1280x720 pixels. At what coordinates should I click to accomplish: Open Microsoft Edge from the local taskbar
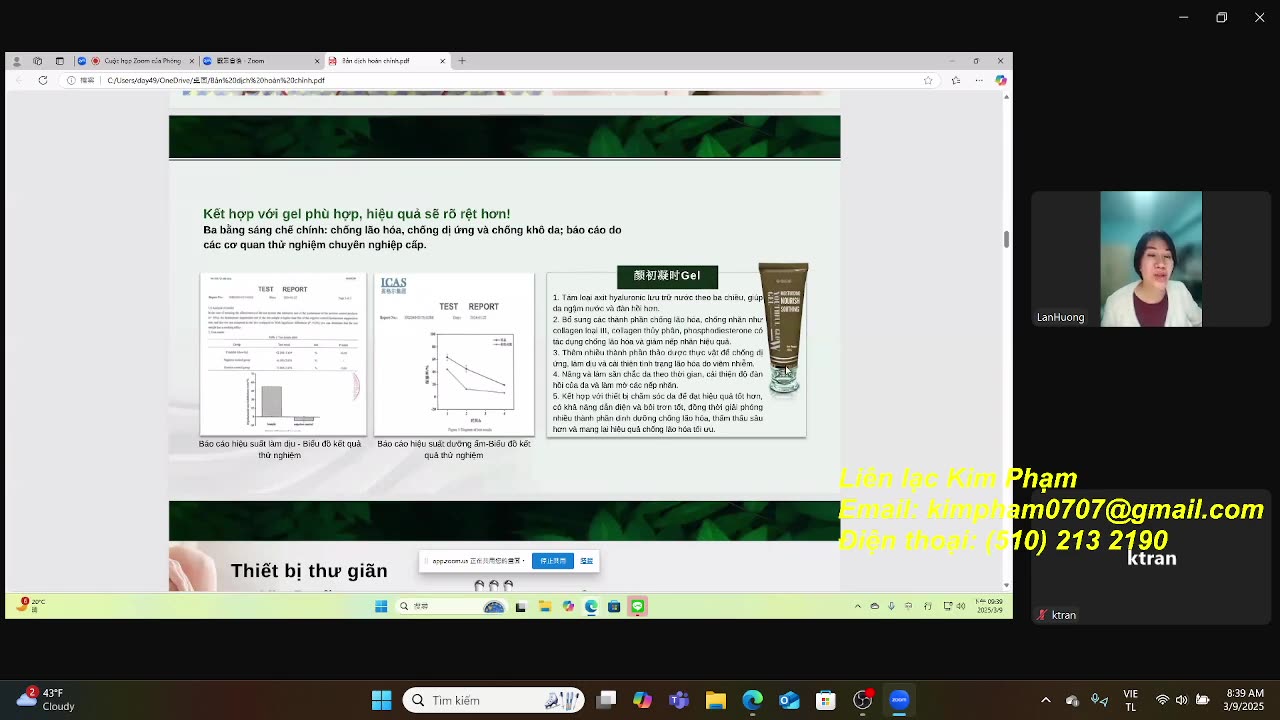752,700
